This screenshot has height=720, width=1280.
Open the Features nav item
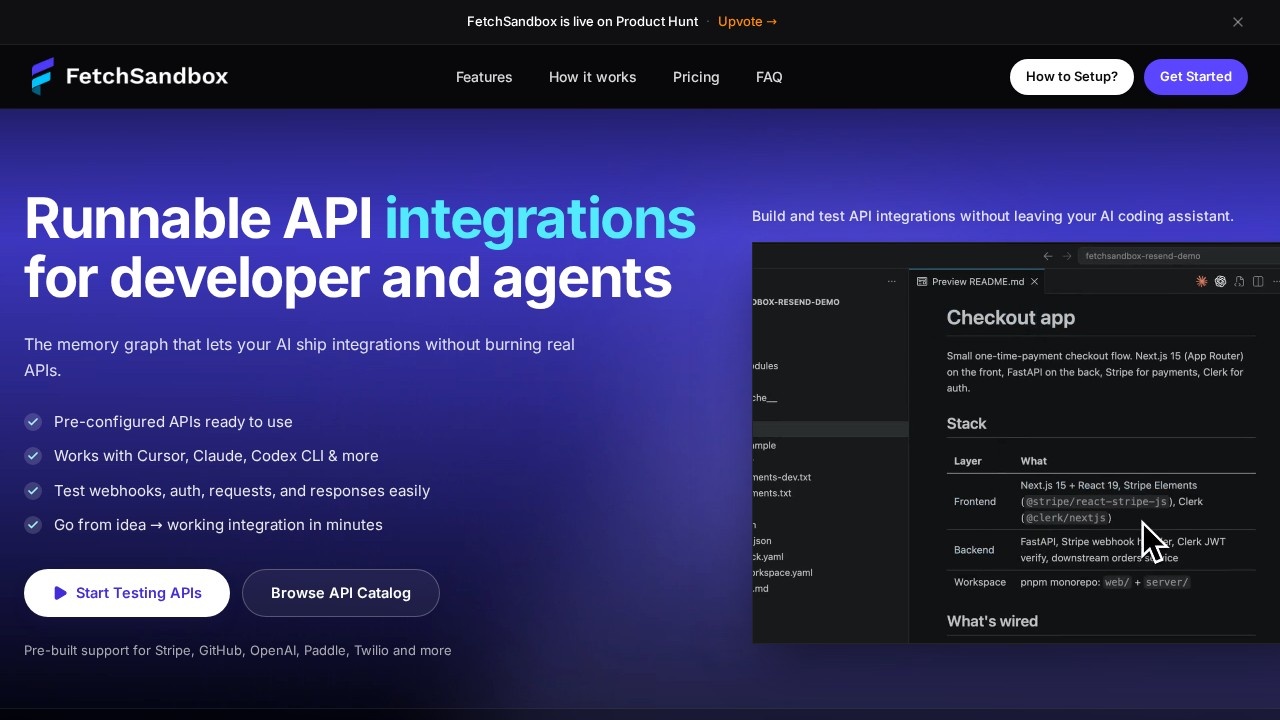(484, 77)
